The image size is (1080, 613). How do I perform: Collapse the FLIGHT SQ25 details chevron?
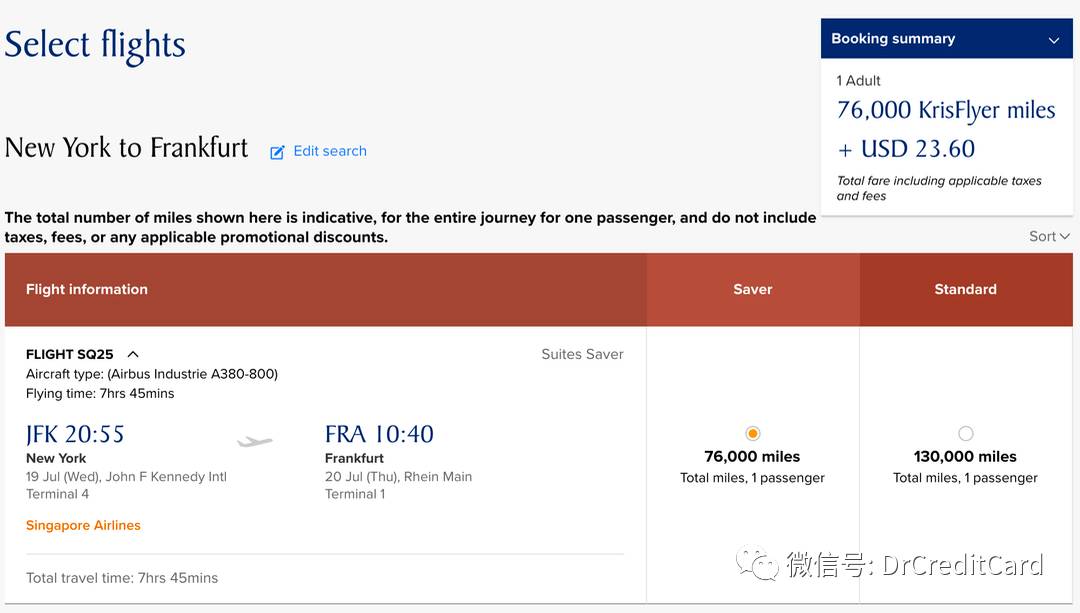coord(133,354)
